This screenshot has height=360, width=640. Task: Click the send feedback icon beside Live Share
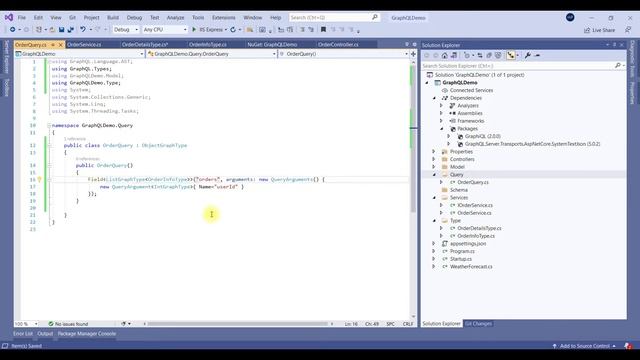tap(628, 30)
